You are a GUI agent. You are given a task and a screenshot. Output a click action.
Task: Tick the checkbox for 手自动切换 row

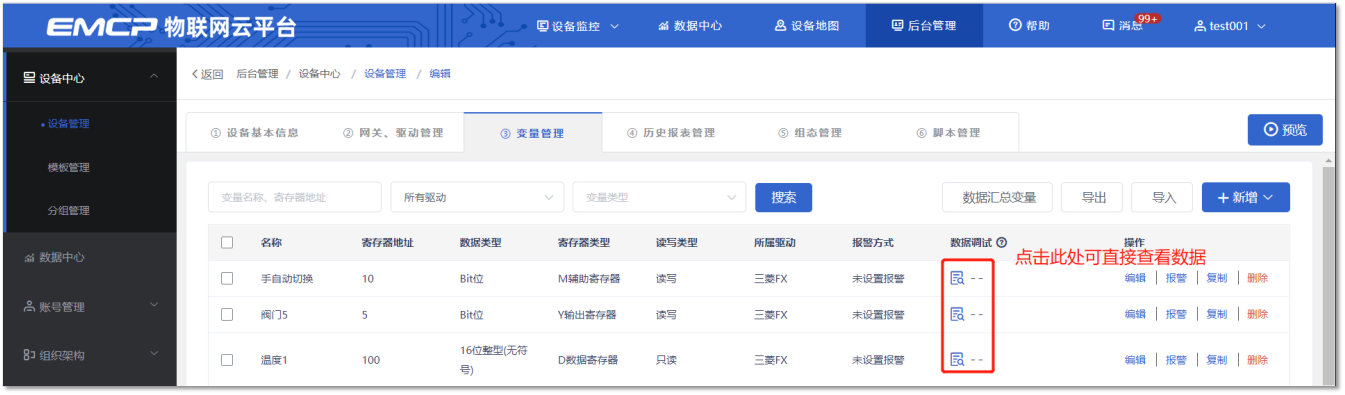227,278
